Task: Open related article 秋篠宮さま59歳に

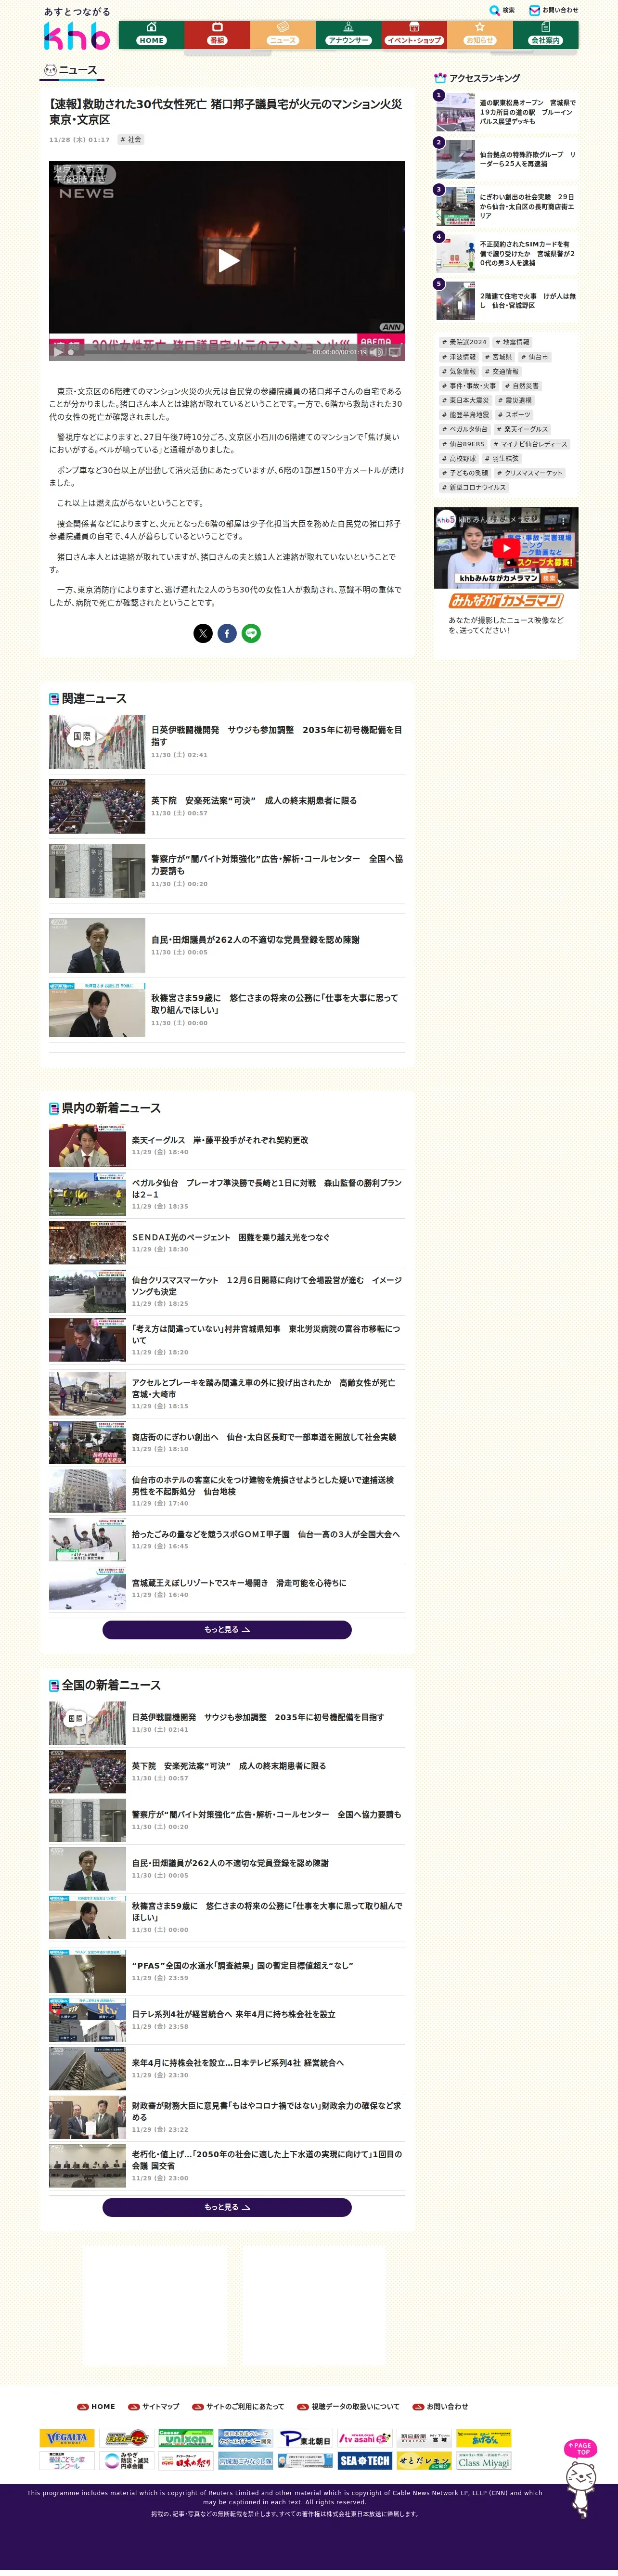Action: [227, 1010]
